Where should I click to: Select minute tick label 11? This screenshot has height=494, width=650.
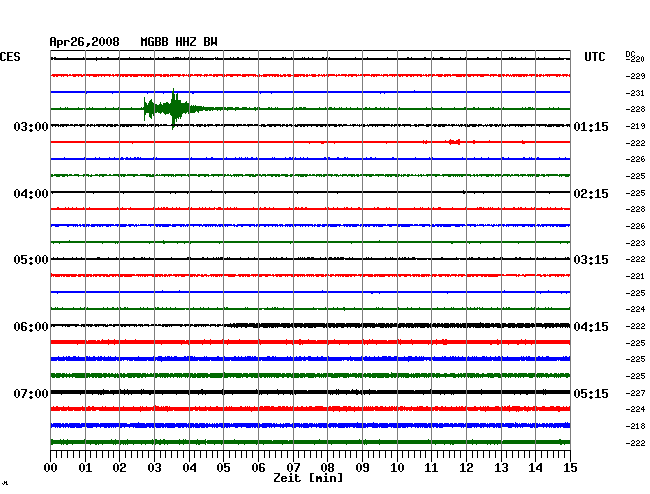(x=432, y=467)
